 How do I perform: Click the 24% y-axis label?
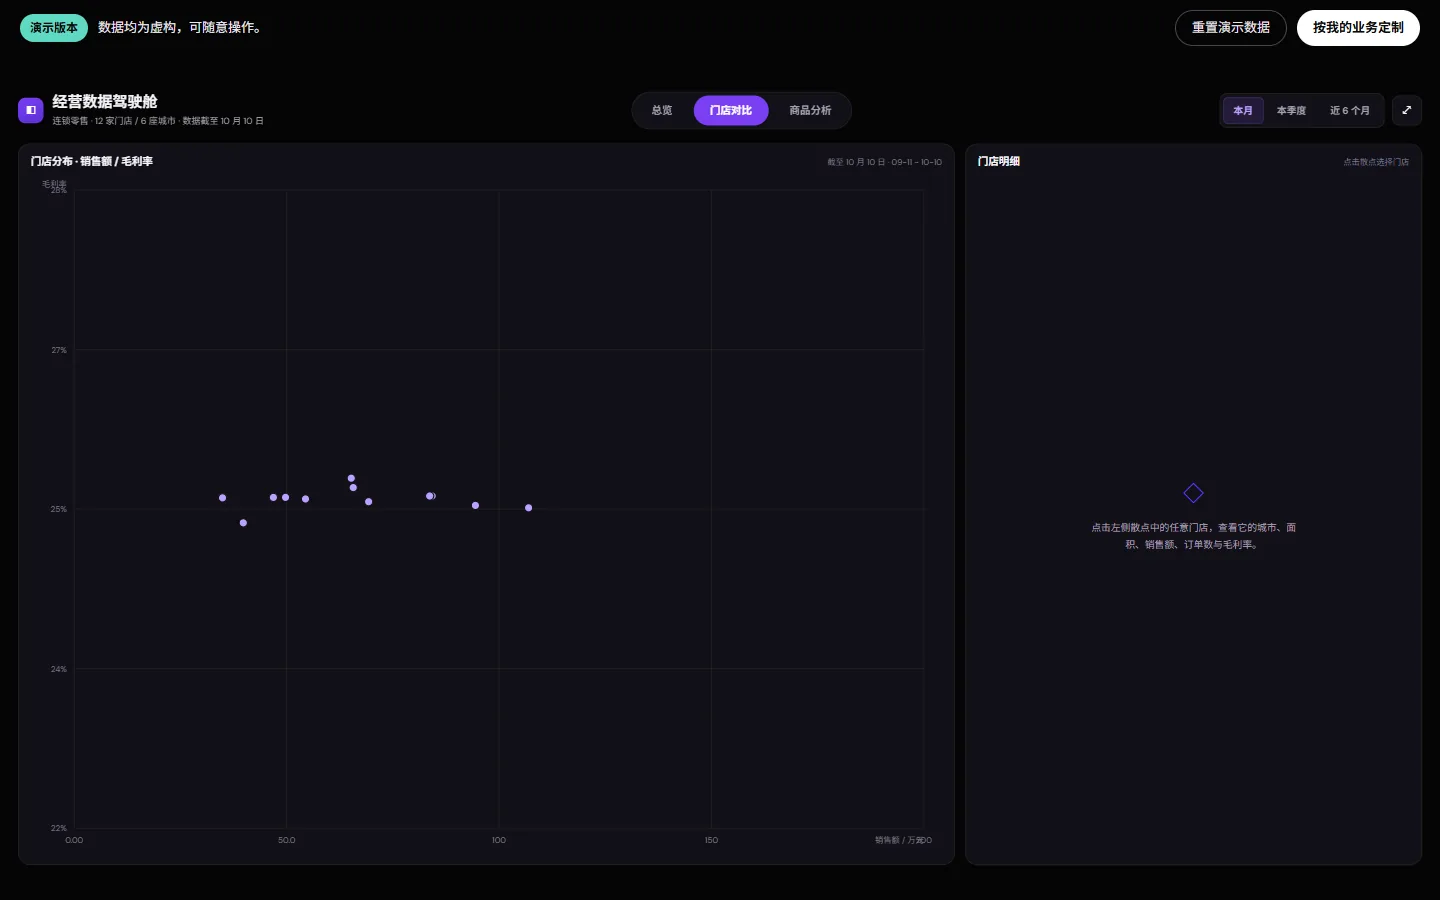[x=59, y=669]
